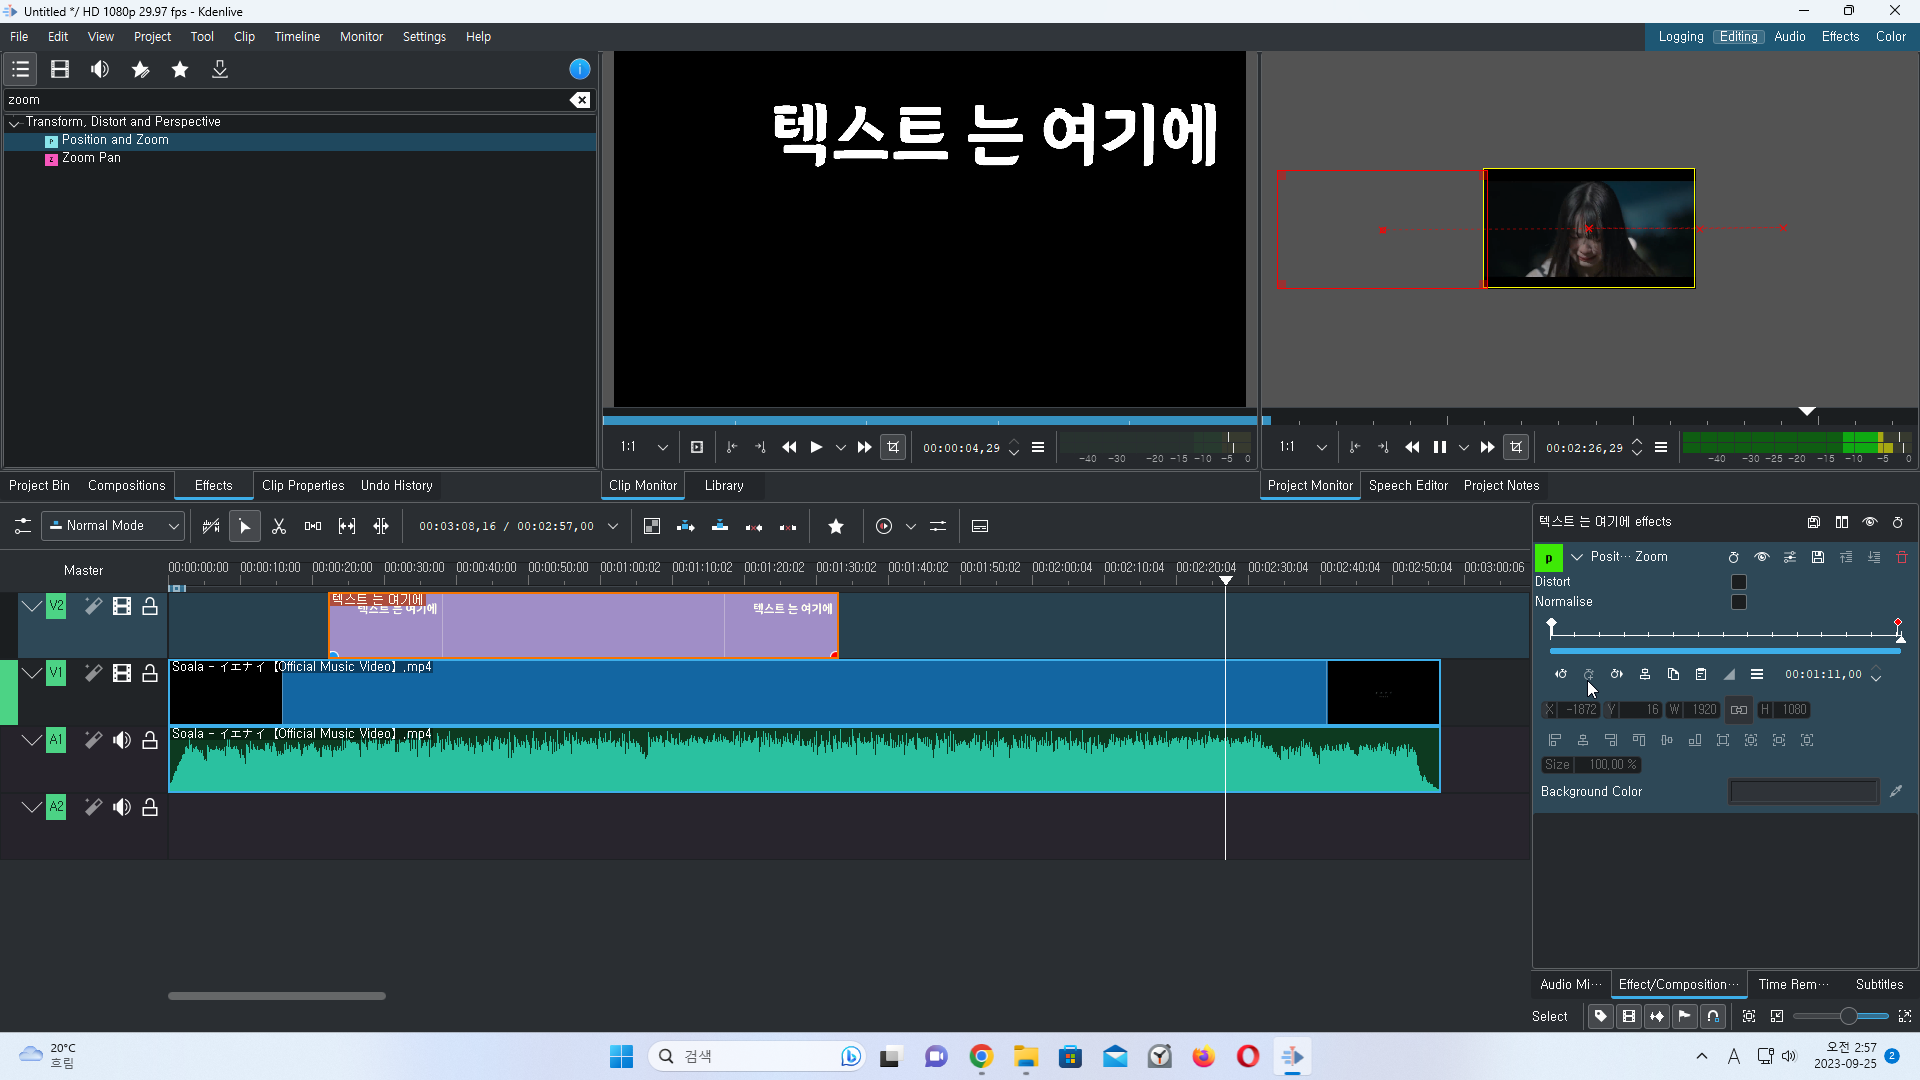Viewport: 1920px width, 1080px height.
Task: Show audio effects category icon
Action: pos(100,69)
